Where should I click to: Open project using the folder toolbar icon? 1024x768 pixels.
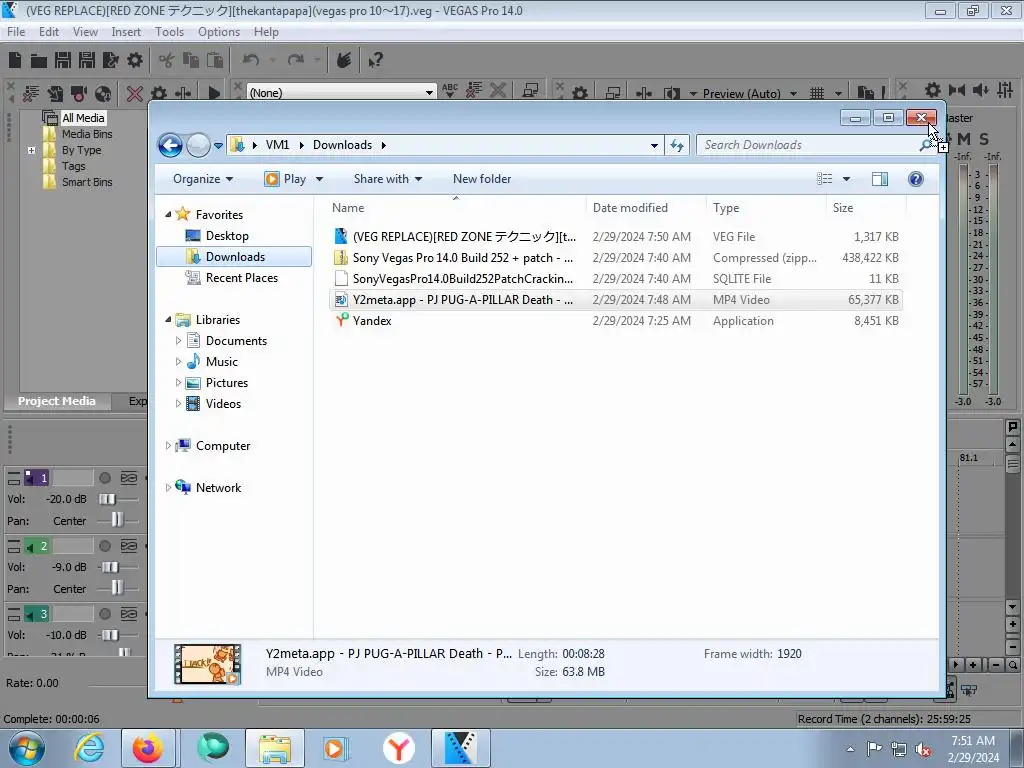pos(39,61)
